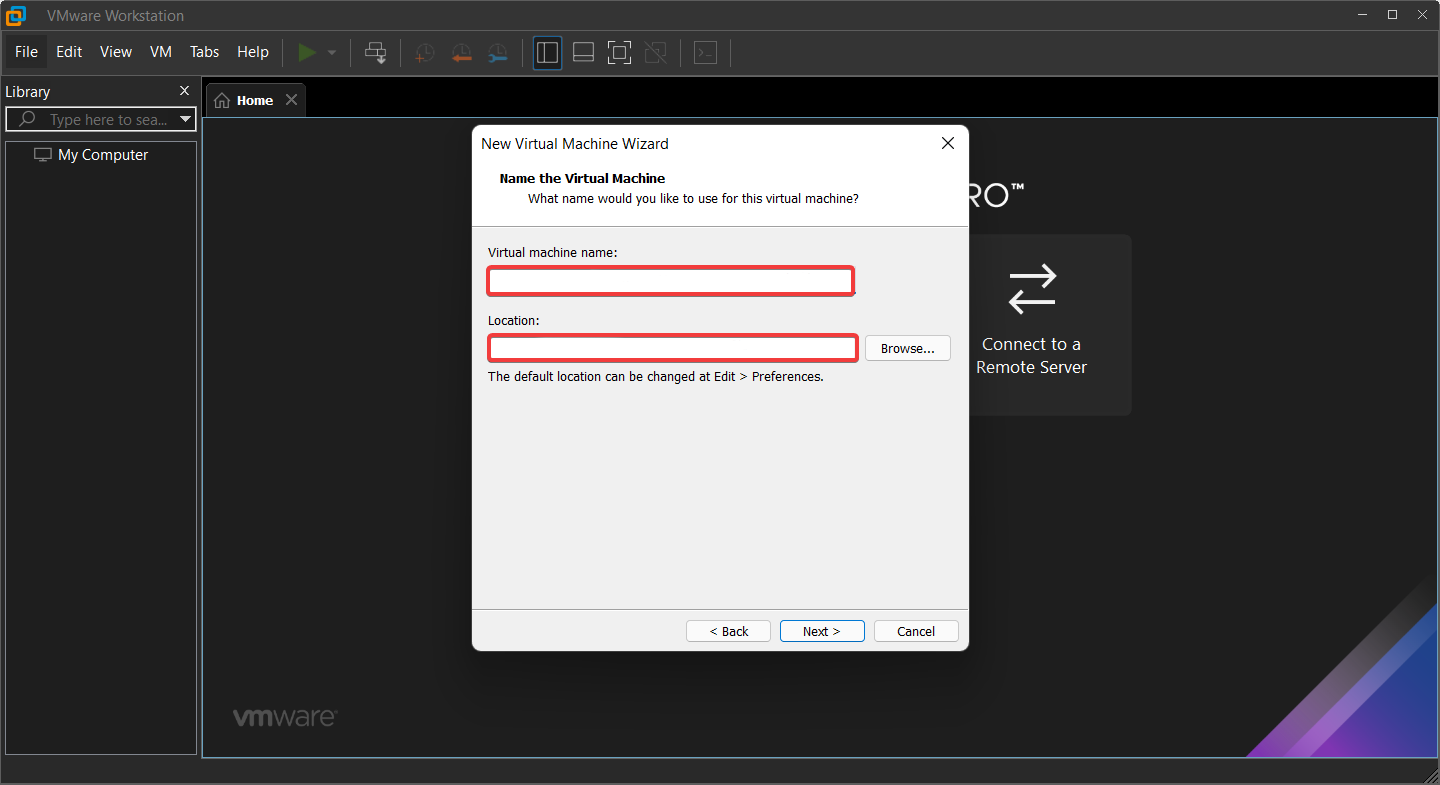The width and height of the screenshot is (1440, 785).
Task: Toggle the thumbnail bar view icon
Action: (x=583, y=53)
